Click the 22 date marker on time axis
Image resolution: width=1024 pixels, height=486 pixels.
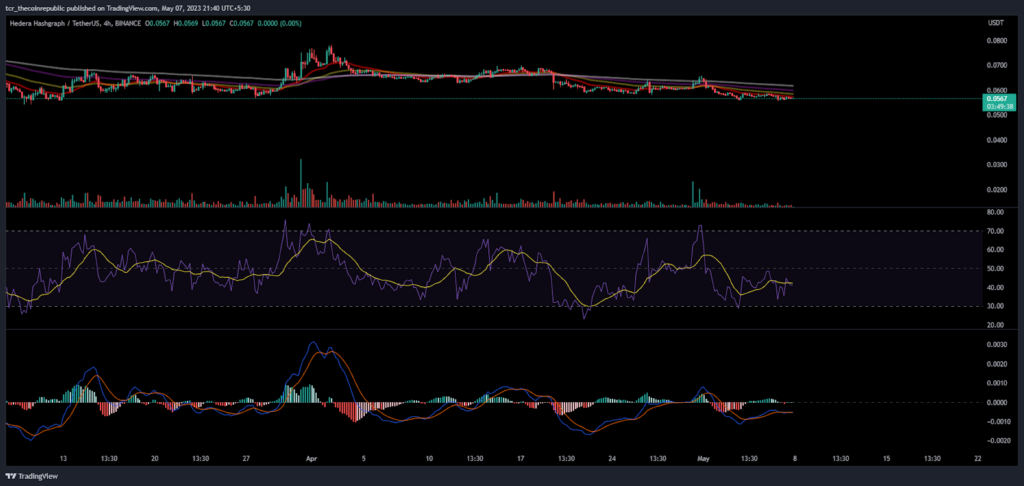point(977,459)
